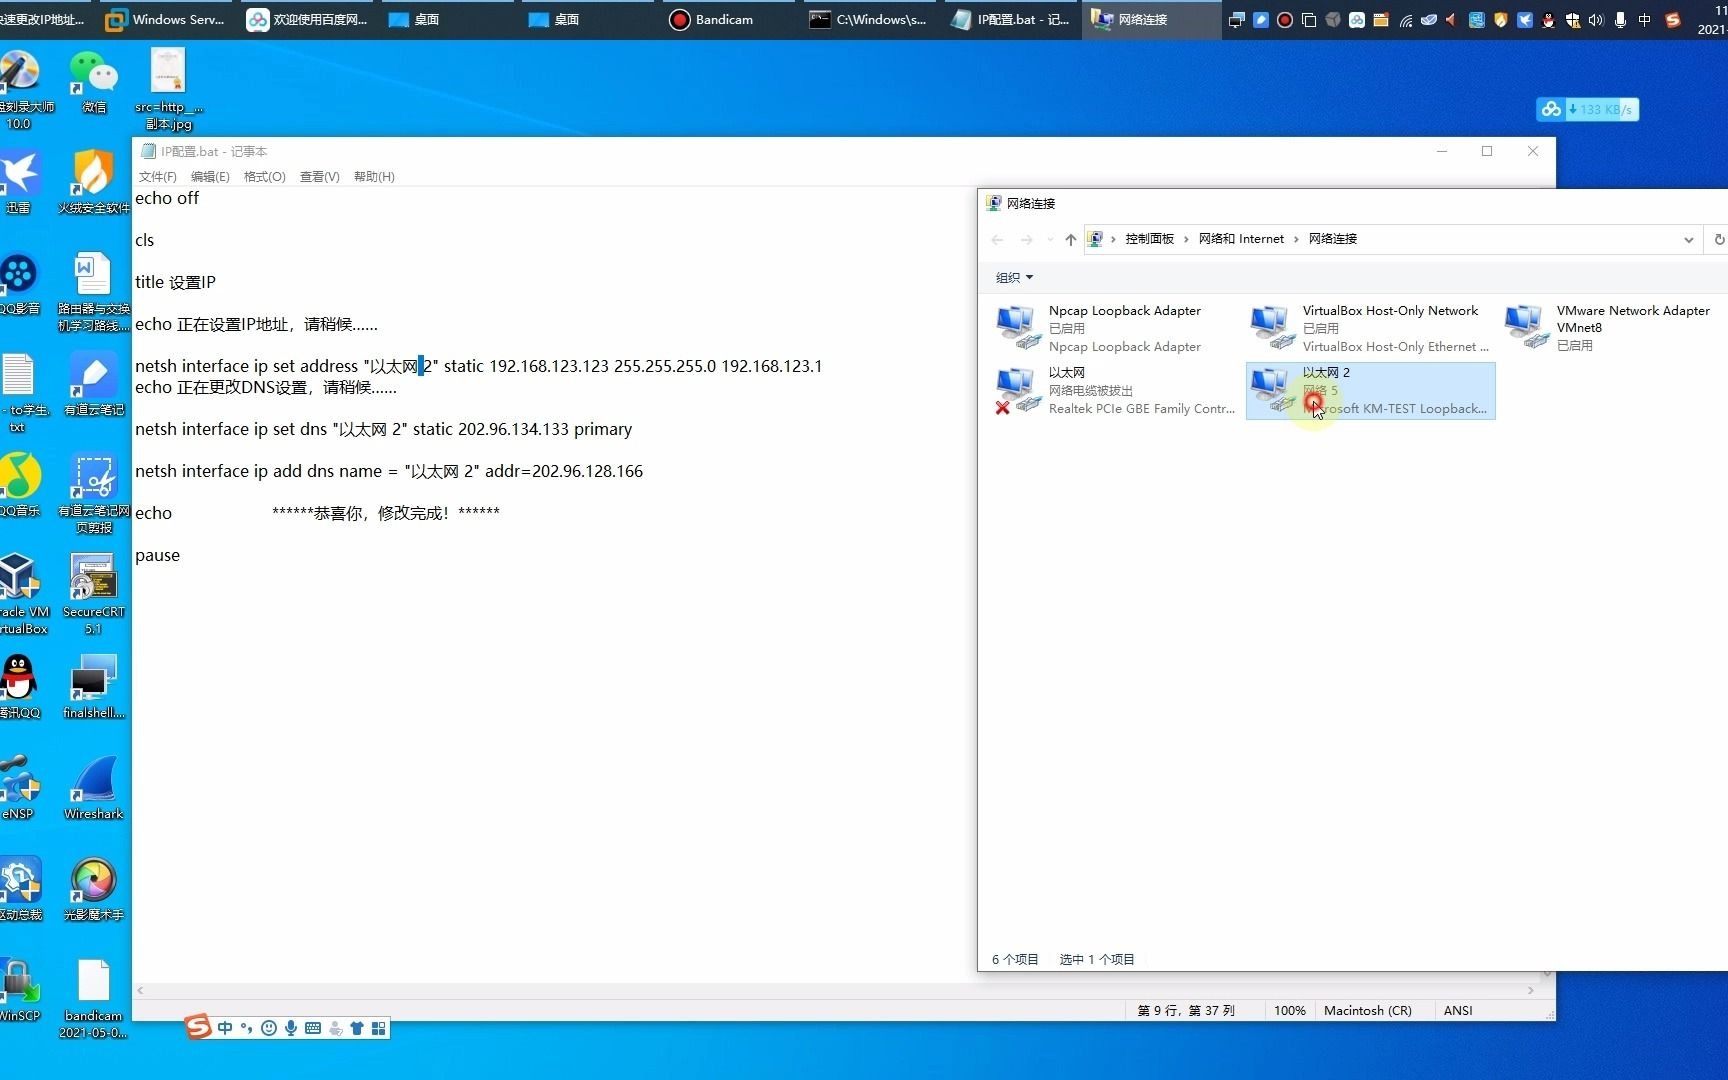Click the Forward arrow in Network Connections
This screenshot has width=1728, height=1080.
pyautogui.click(x=1026, y=240)
